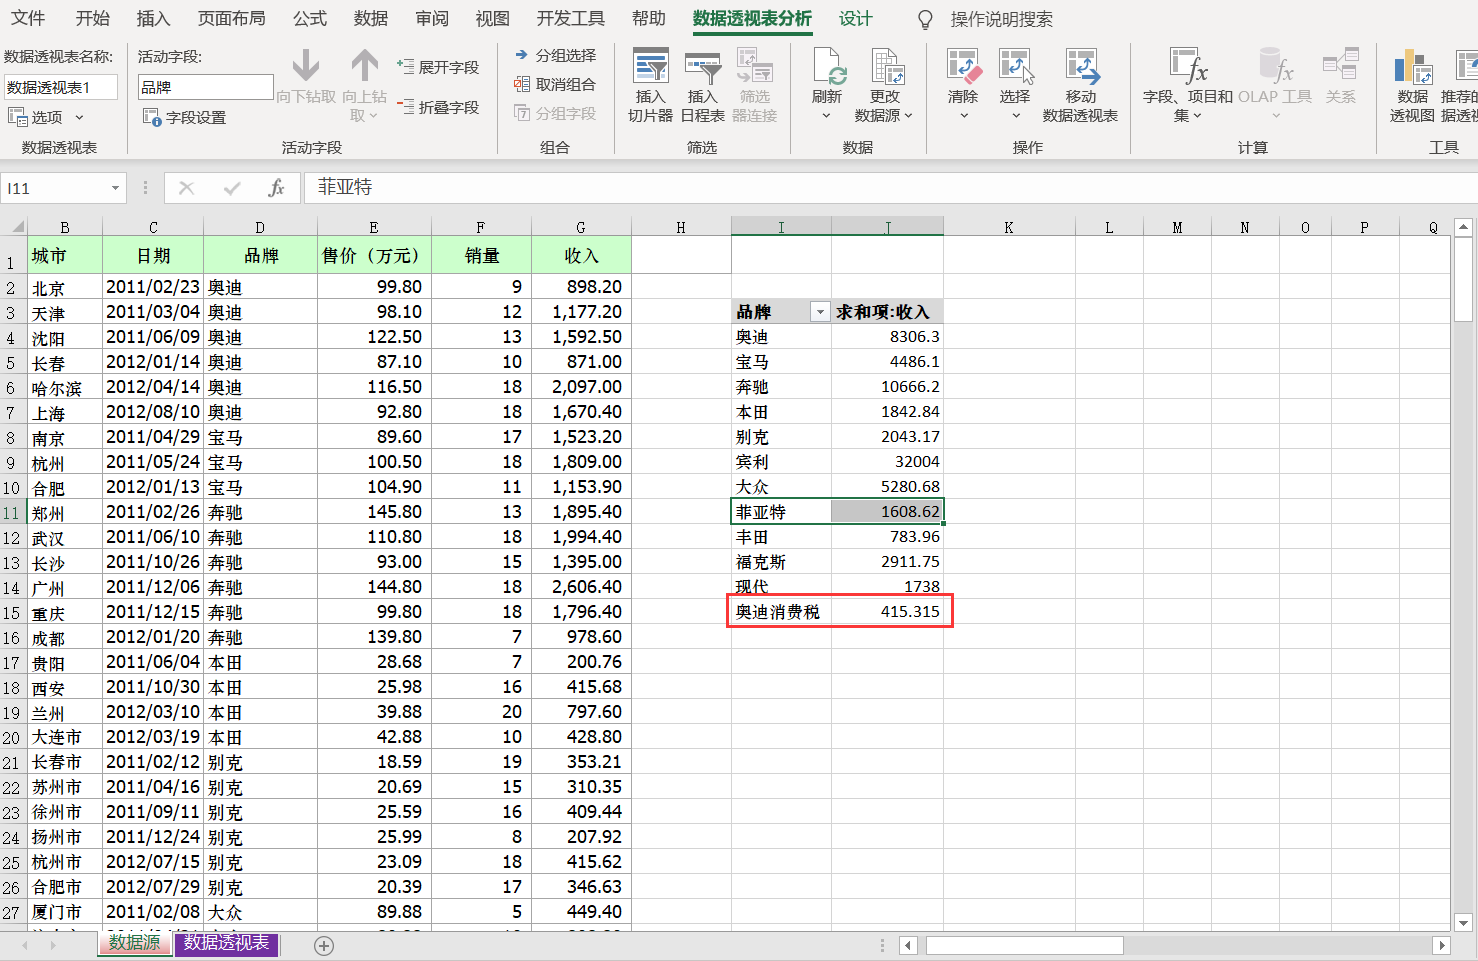Switch to the 视图 ribbon tab
This screenshot has height=961, width=1478.
tap(492, 18)
